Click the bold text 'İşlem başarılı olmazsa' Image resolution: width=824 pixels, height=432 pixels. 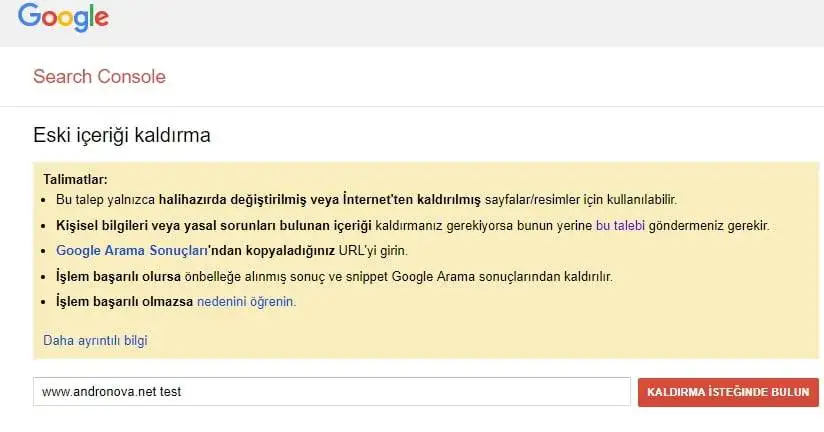click(x=125, y=302)
